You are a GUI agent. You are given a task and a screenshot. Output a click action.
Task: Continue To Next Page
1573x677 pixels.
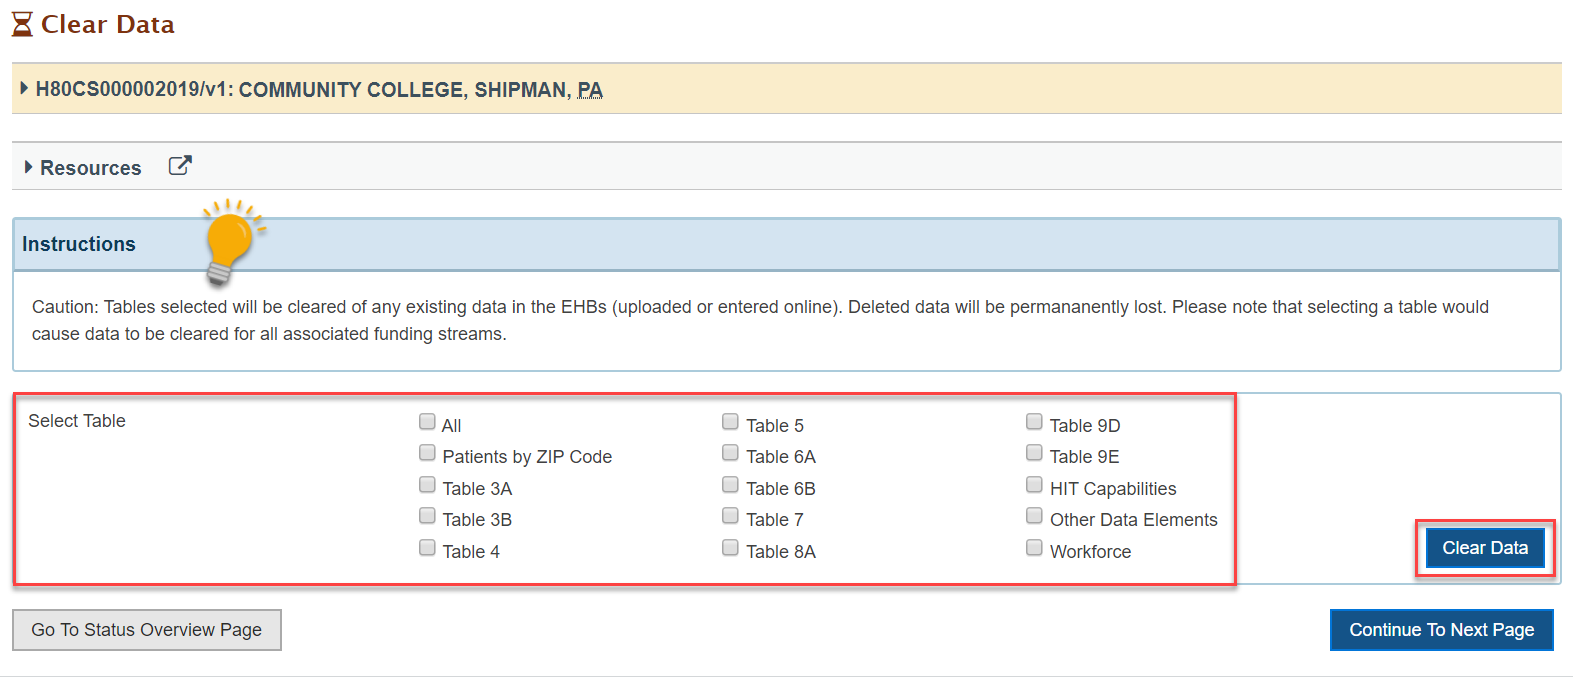click(x=1441, y=630)
